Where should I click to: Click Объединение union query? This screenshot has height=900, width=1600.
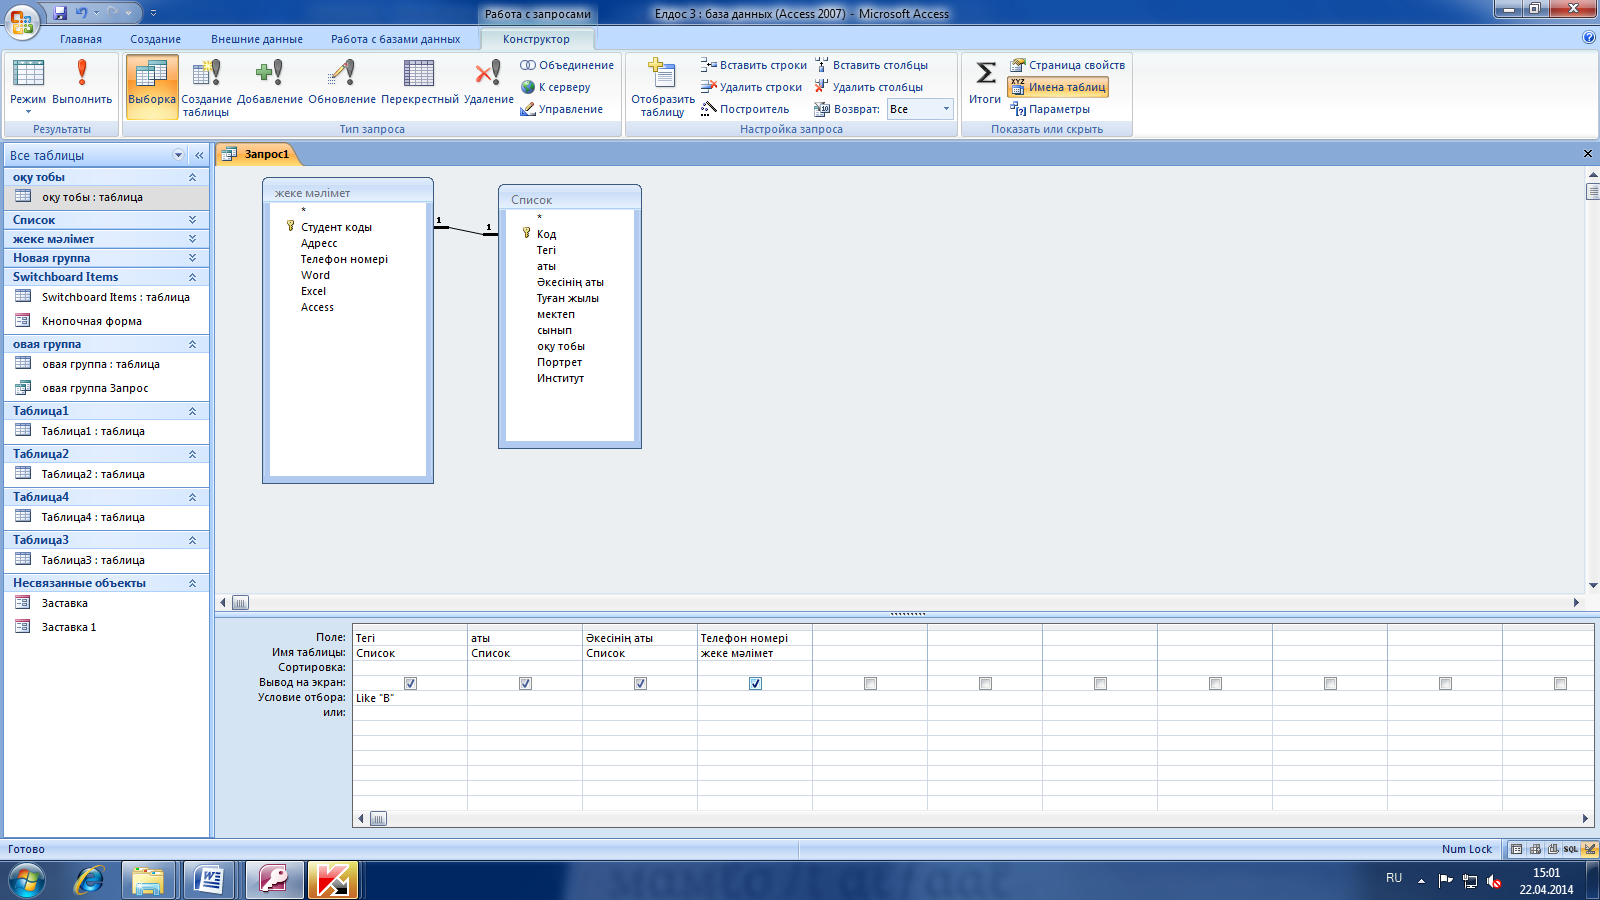point(567,65)
